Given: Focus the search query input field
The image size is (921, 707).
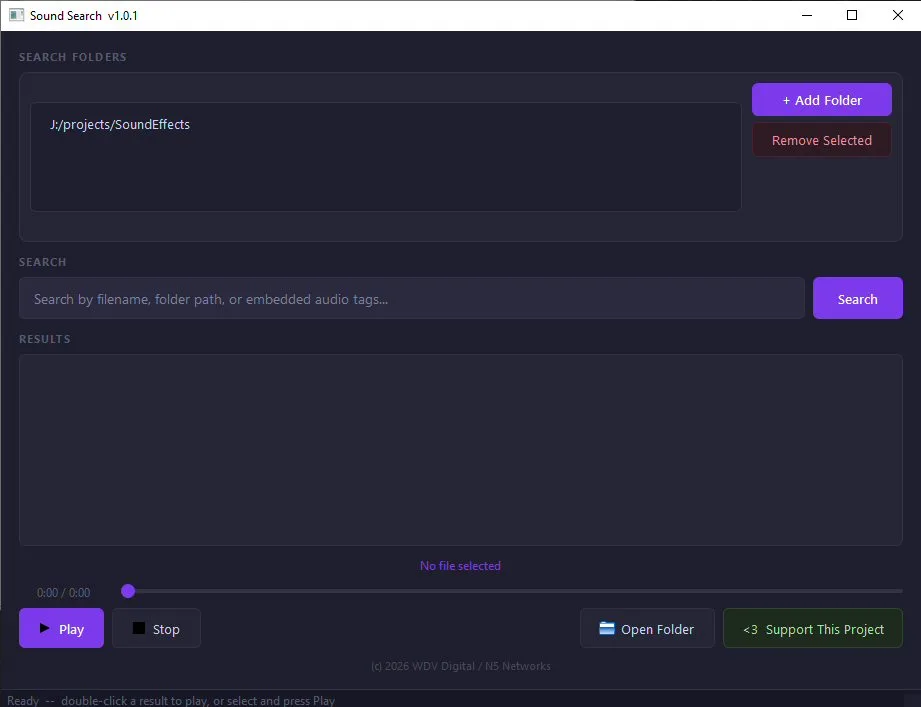Looking at the screenshot, I should point(412,298).
